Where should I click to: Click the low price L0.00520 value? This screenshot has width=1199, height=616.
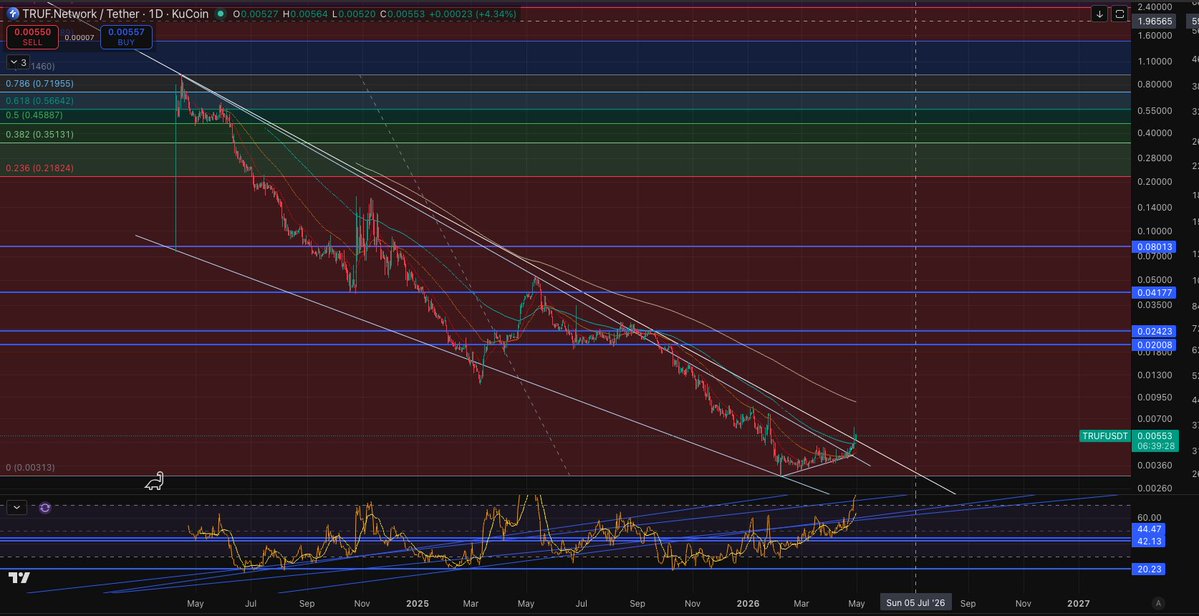click(x=353, y=14)
